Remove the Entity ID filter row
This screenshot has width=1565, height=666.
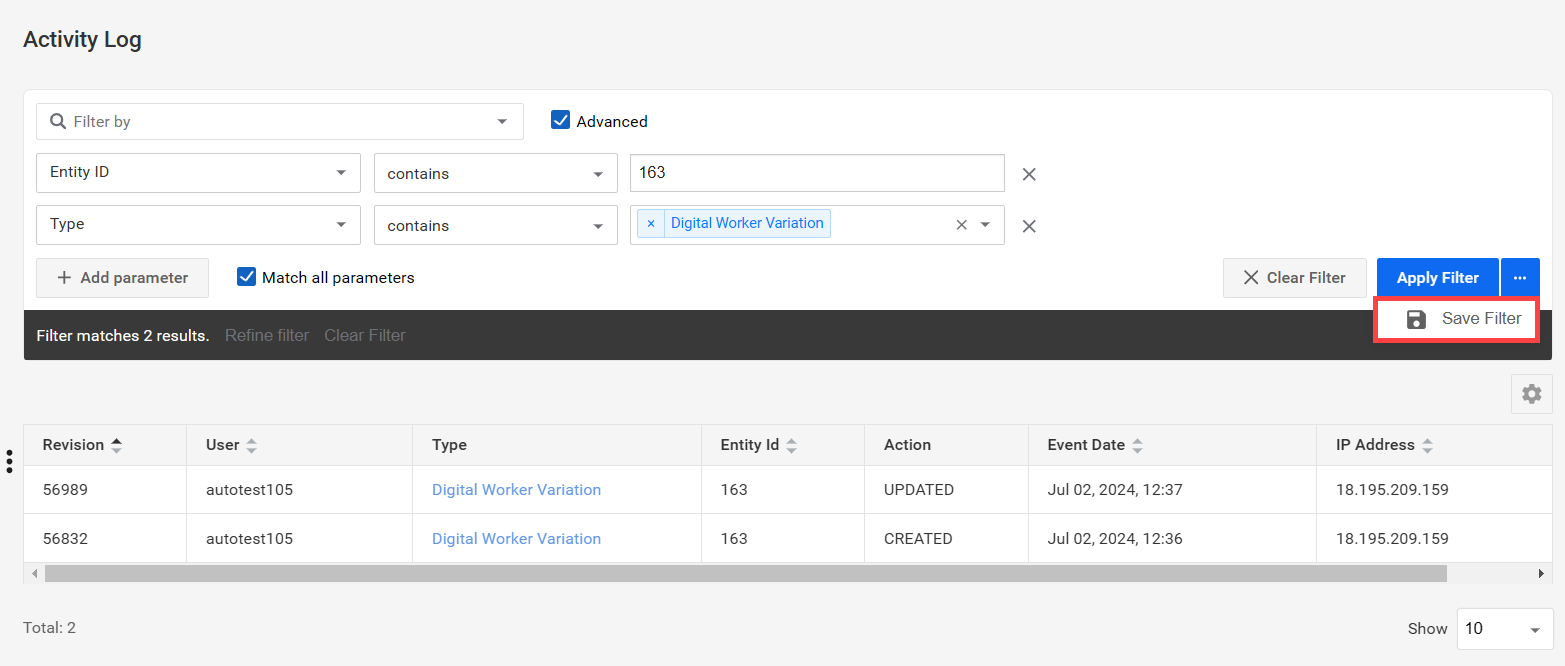click(x=1029, y=174)
